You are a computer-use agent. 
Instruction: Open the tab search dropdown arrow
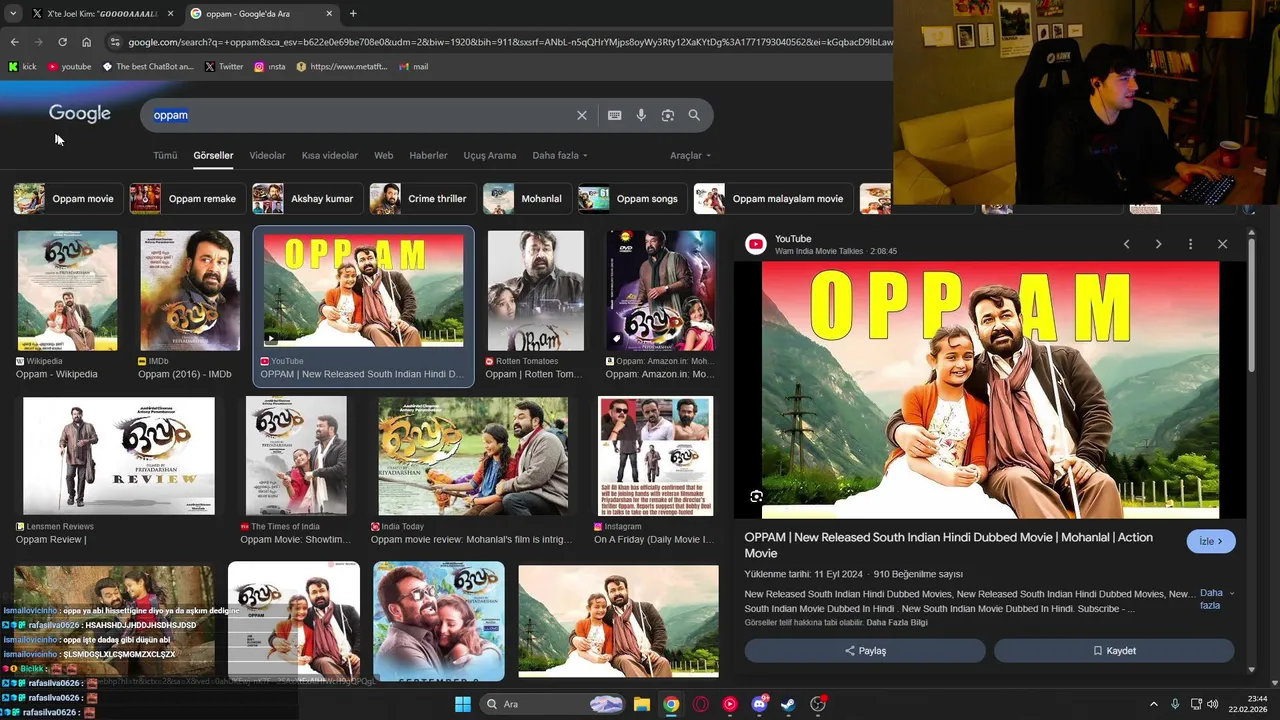click(13, 14)
